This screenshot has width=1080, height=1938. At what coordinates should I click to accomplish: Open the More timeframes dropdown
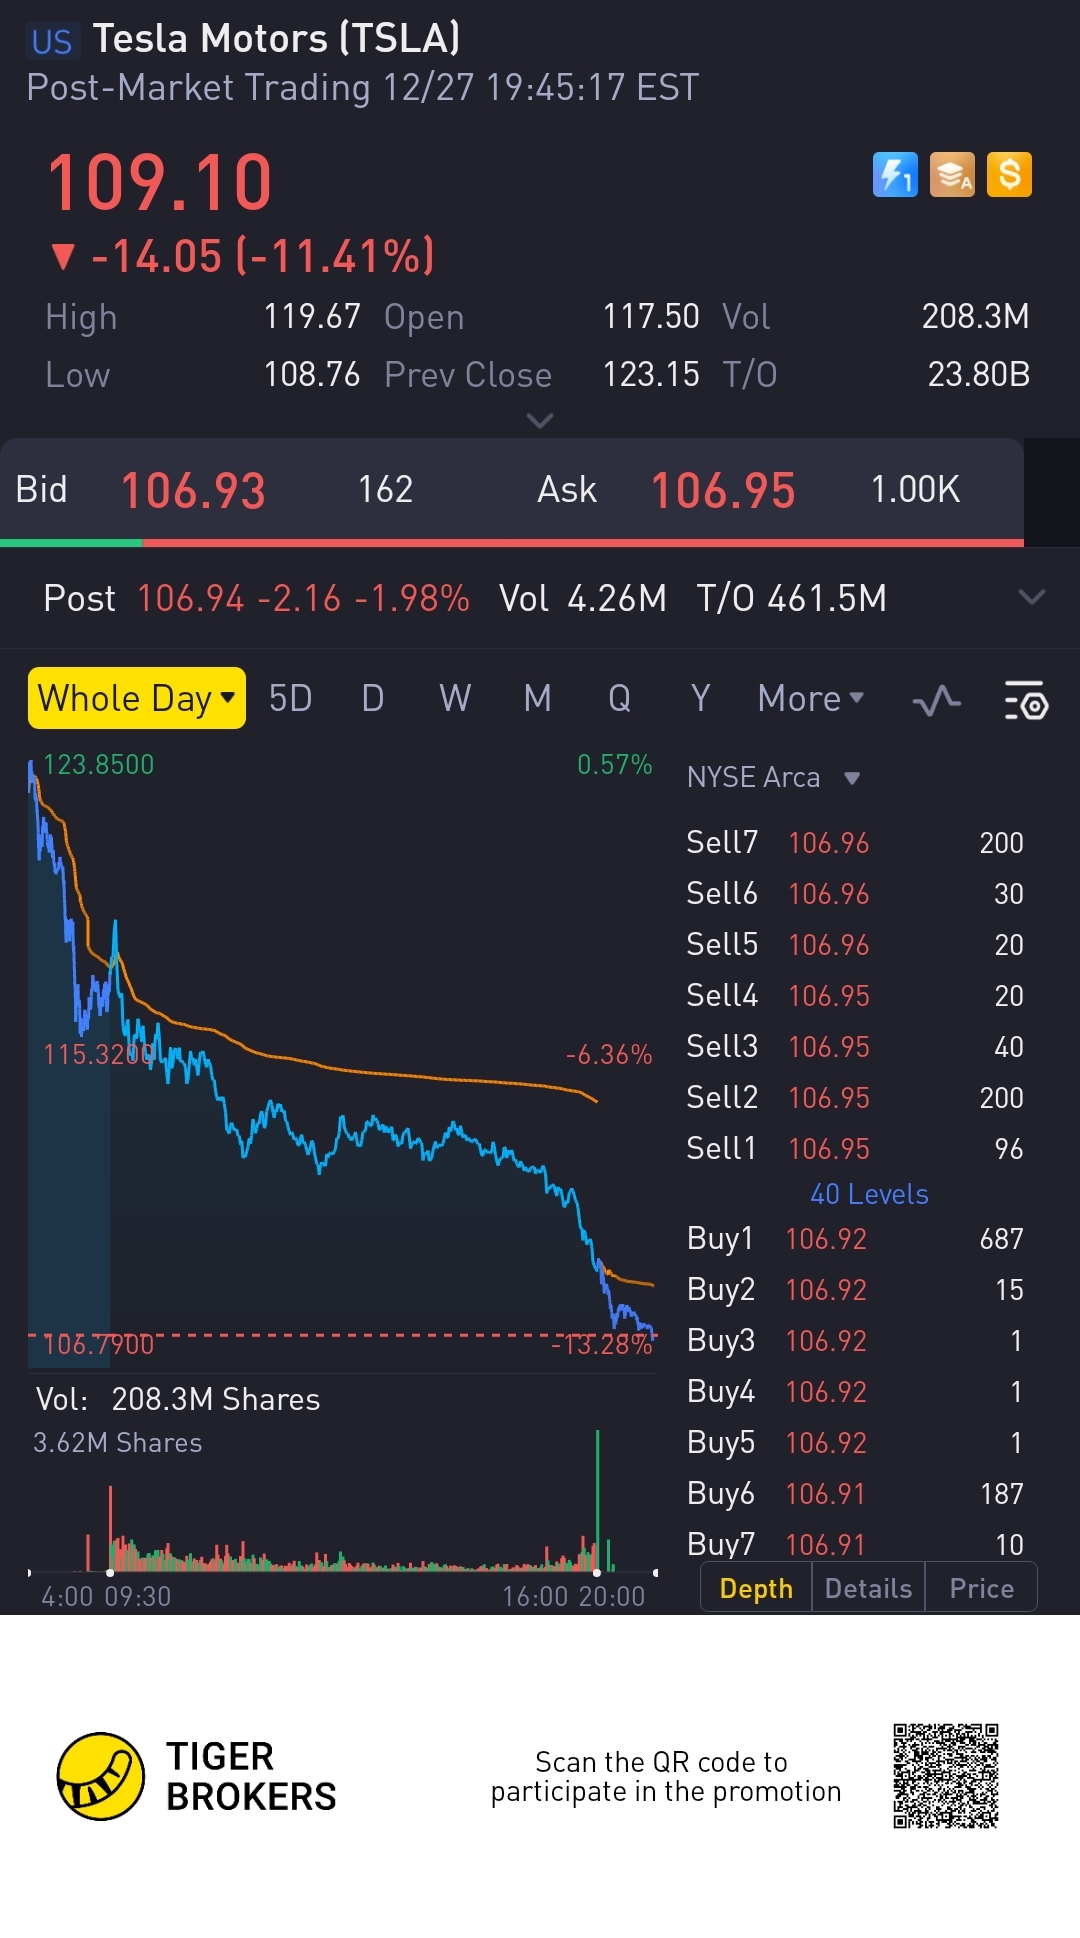811,698
